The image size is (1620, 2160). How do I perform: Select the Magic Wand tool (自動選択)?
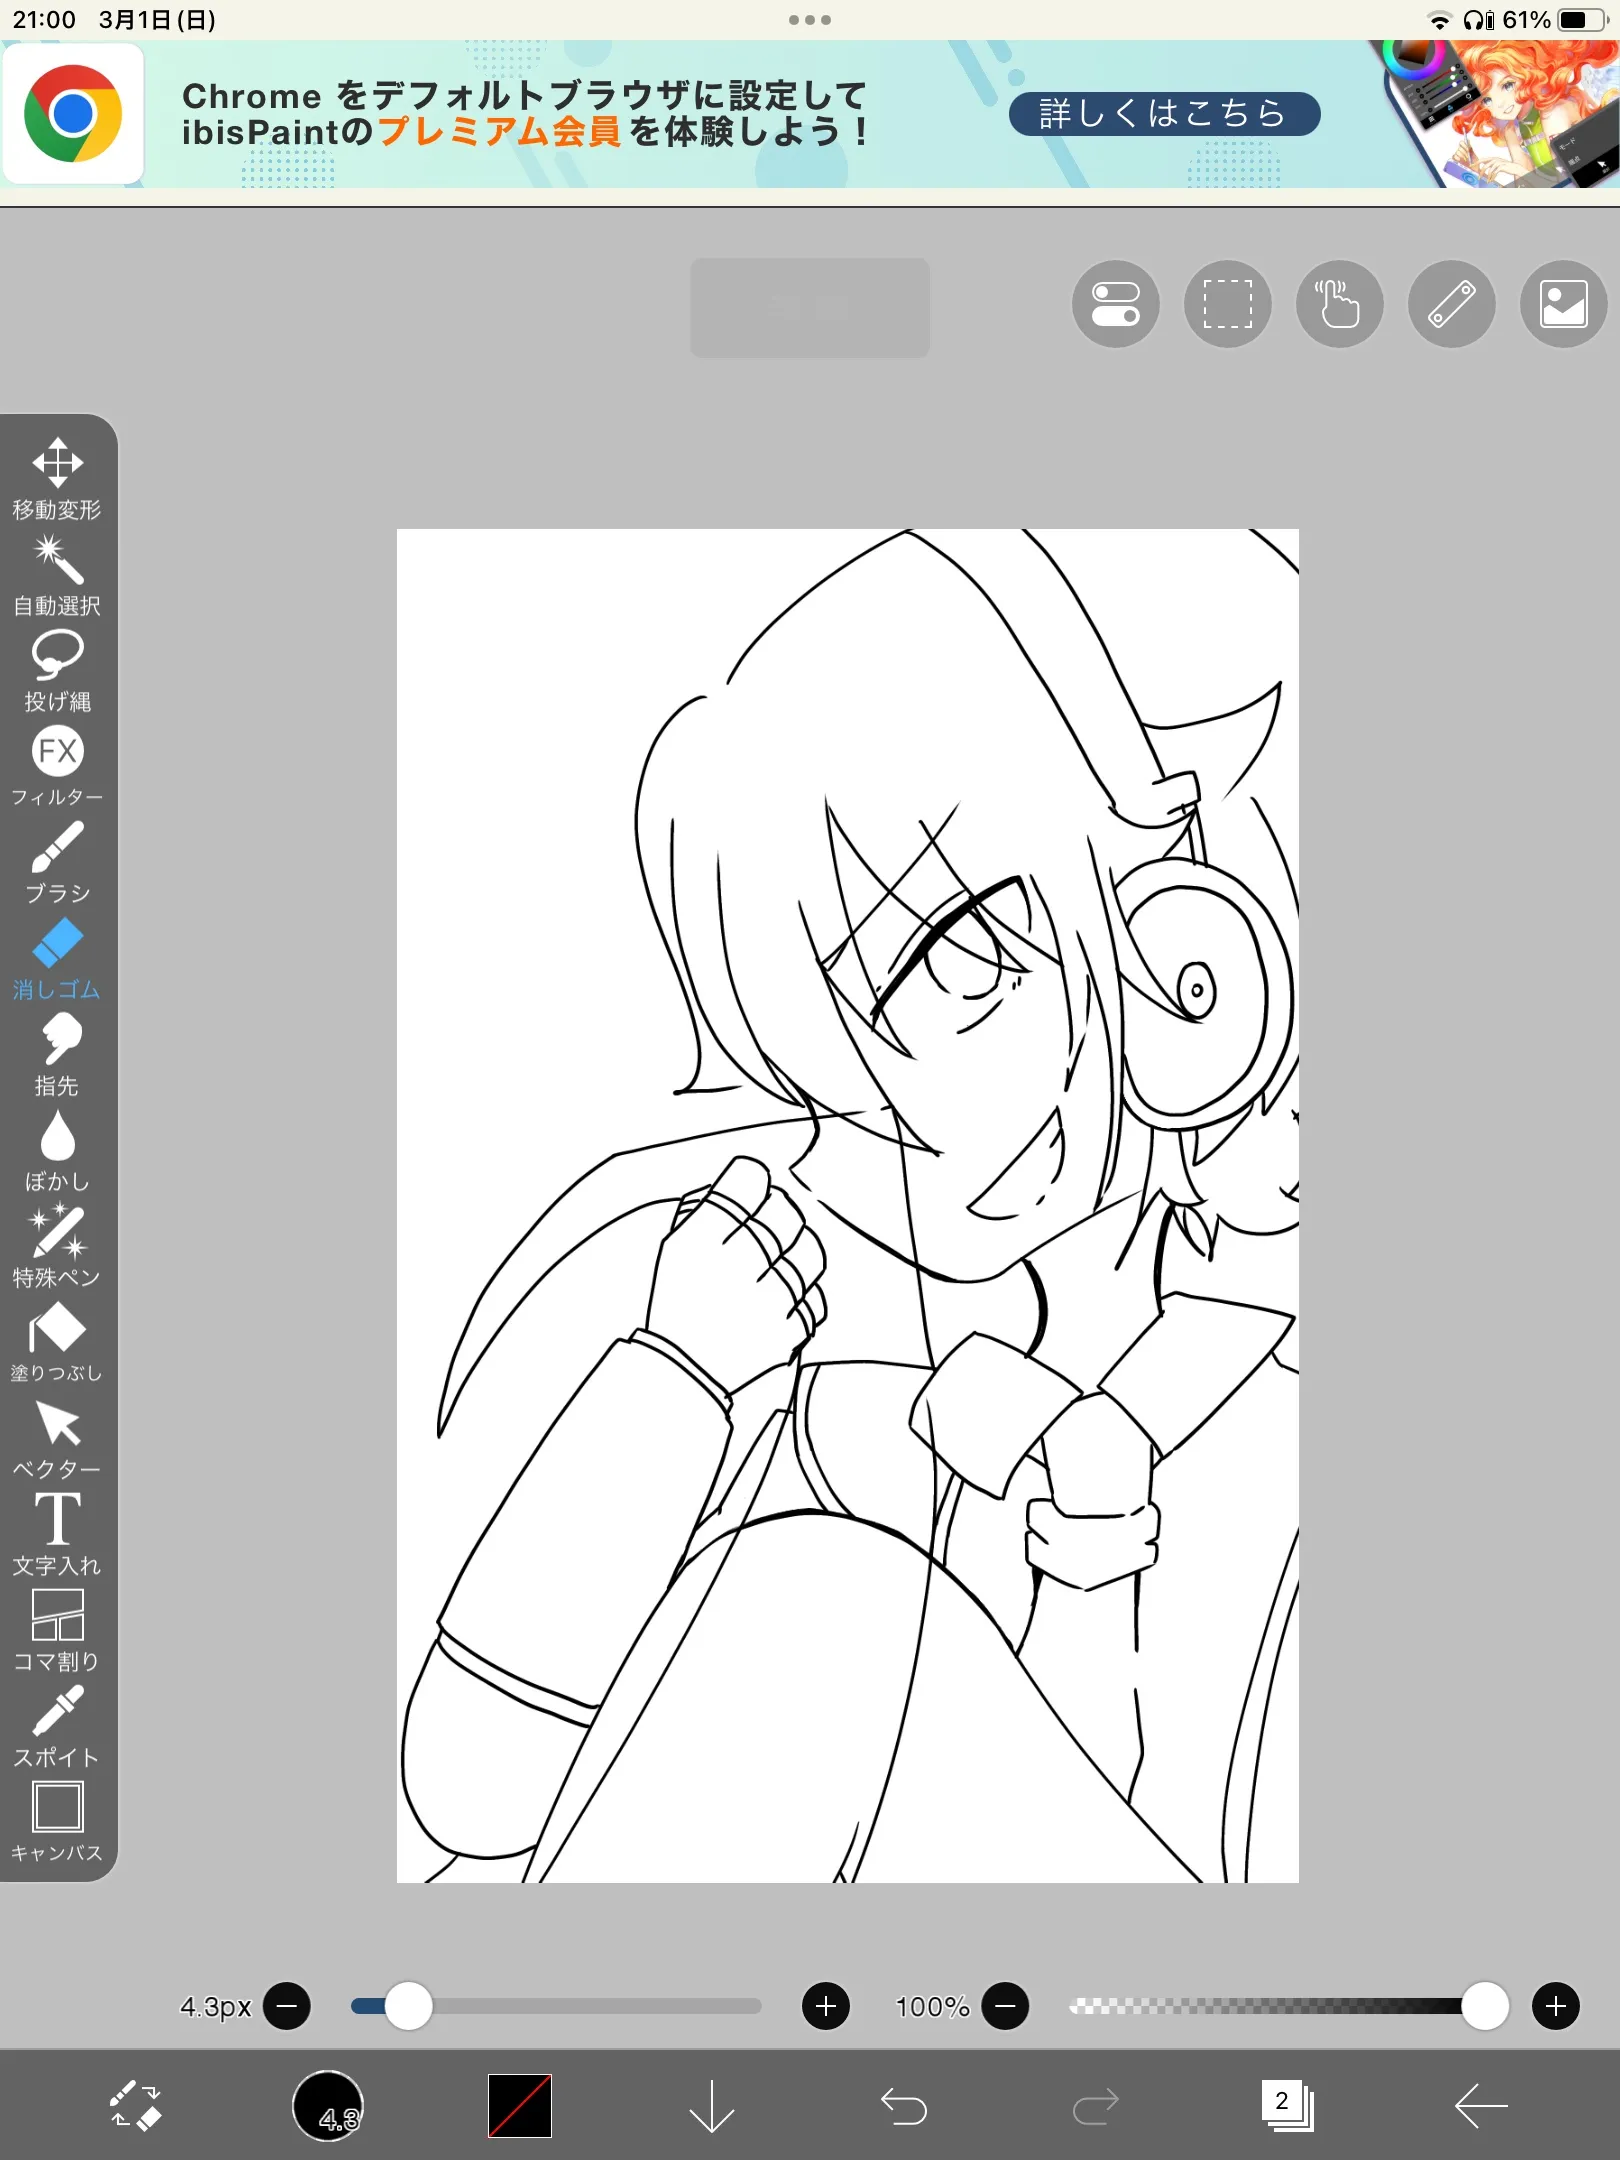click(x=57, y=574)
